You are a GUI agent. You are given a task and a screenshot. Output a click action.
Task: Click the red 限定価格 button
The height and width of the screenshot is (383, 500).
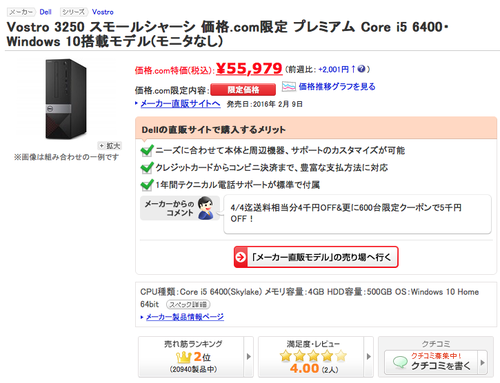243,90
